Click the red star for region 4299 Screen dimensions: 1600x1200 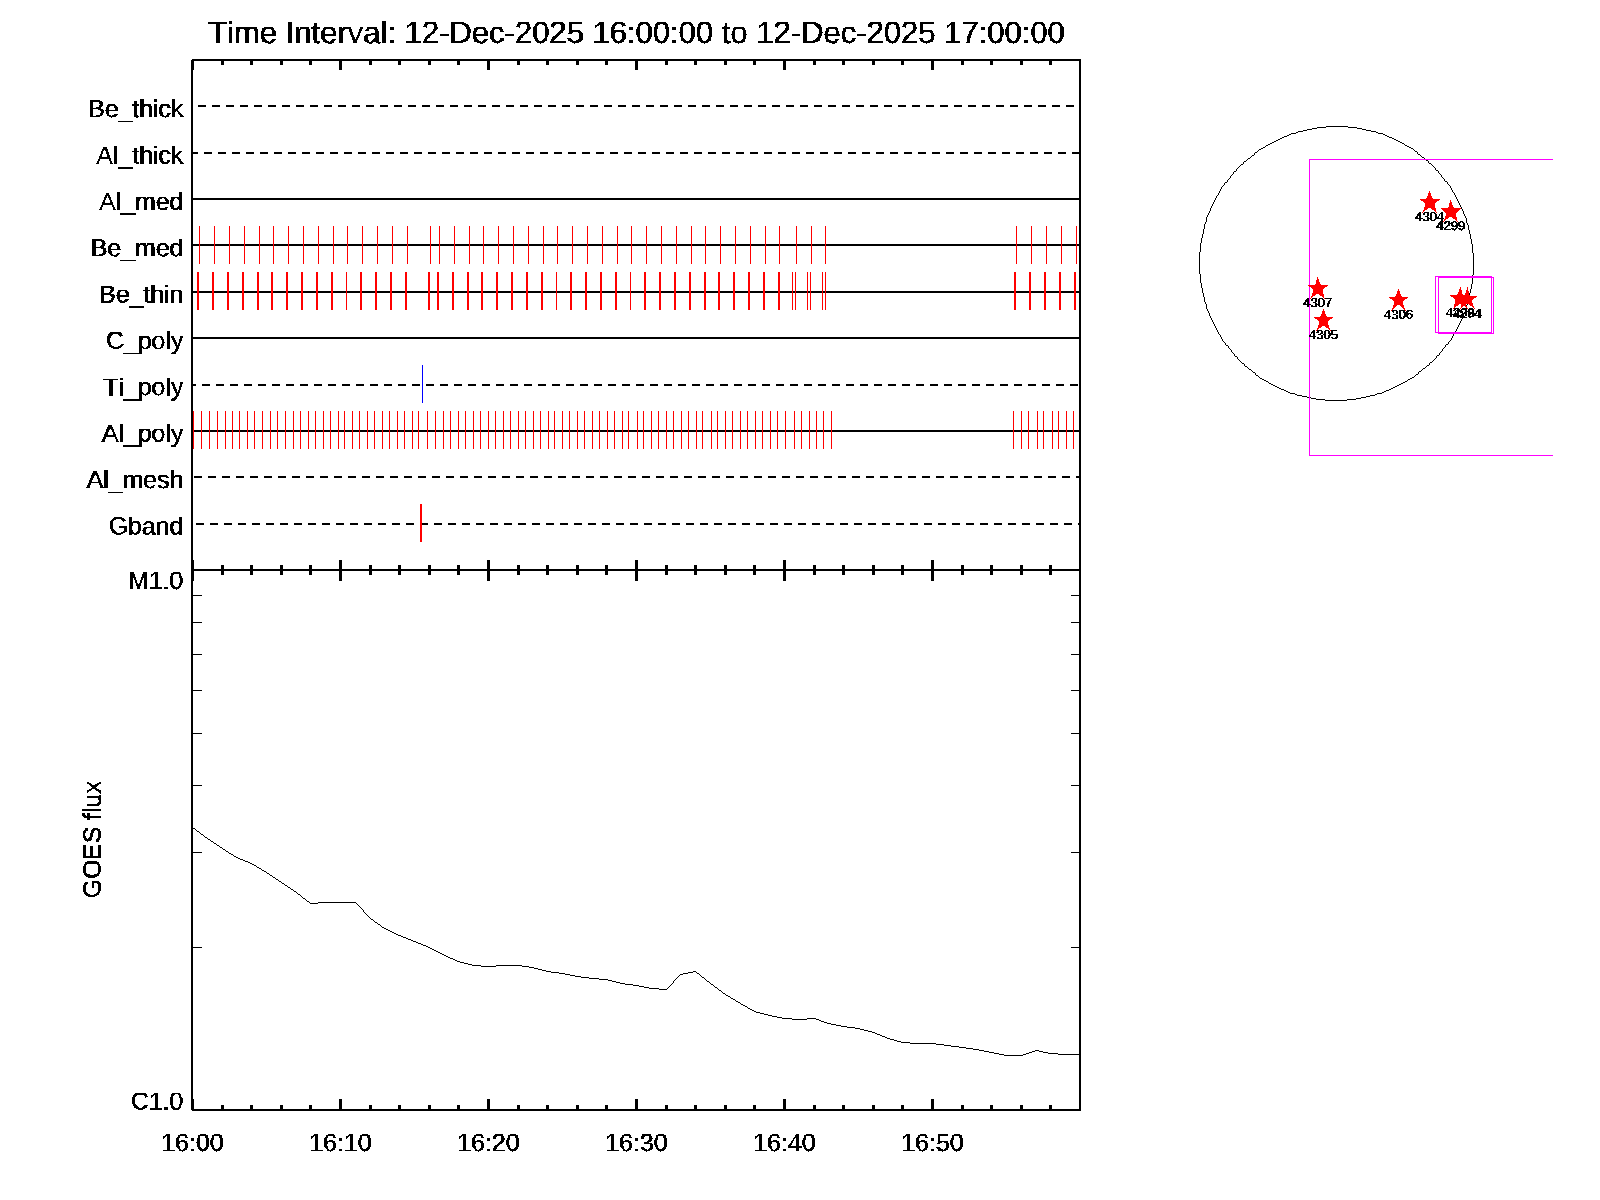pyautogui.click(x=1451, y=212)
